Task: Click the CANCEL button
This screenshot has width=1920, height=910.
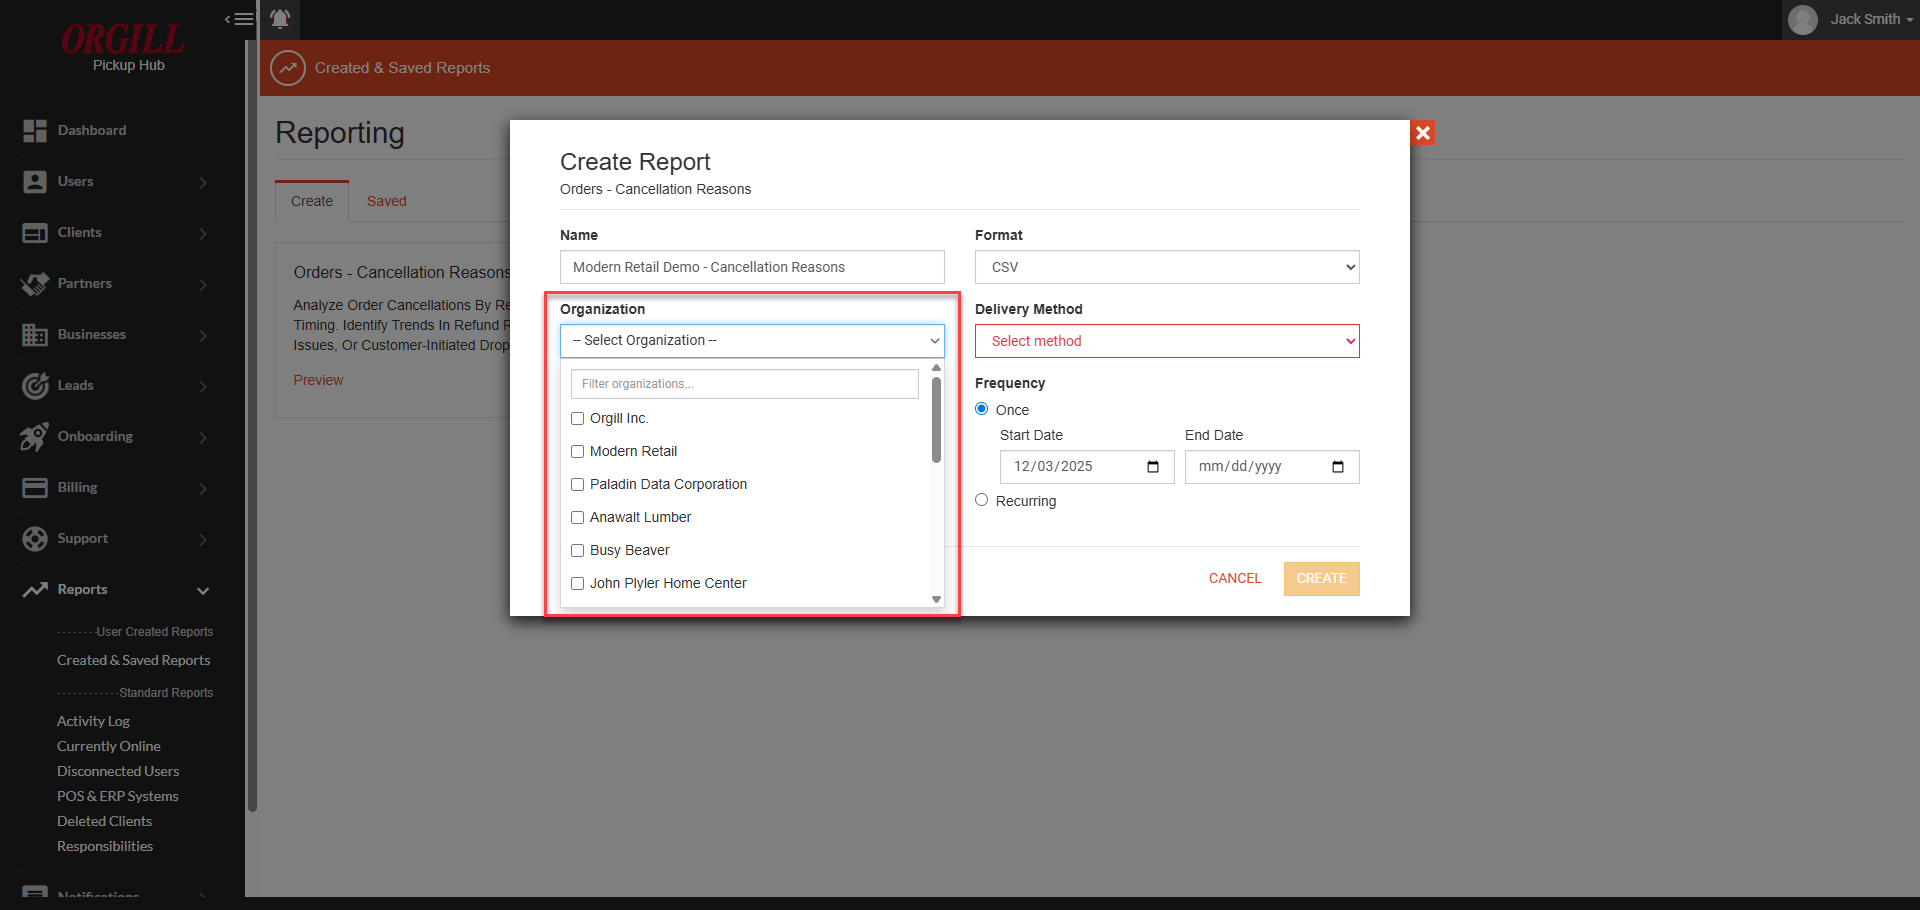Action: pos(1235,579)
